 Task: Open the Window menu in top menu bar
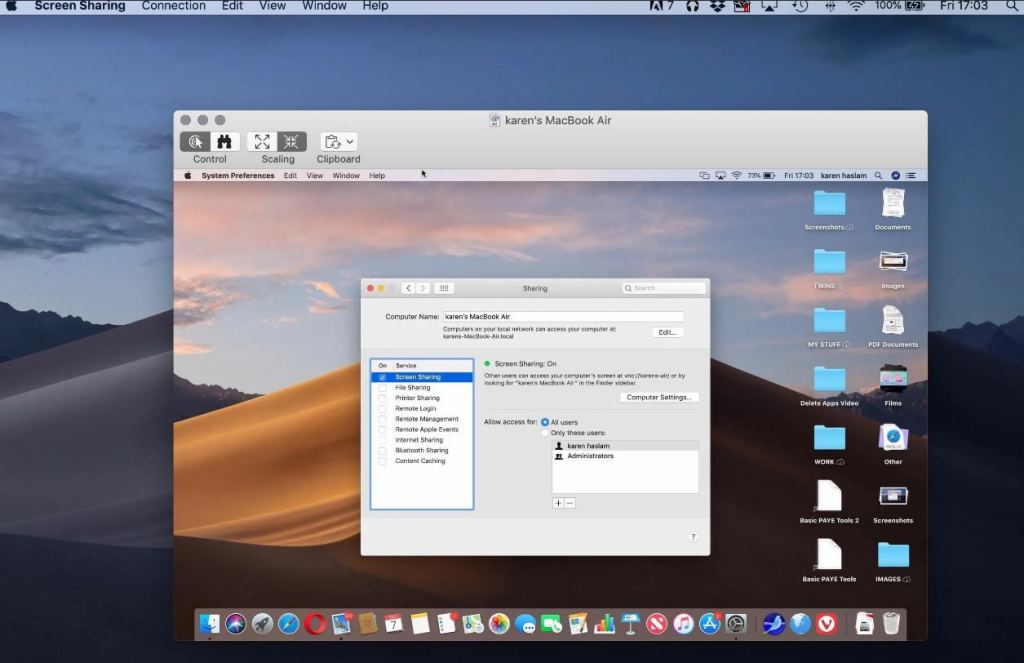(324, 6)
